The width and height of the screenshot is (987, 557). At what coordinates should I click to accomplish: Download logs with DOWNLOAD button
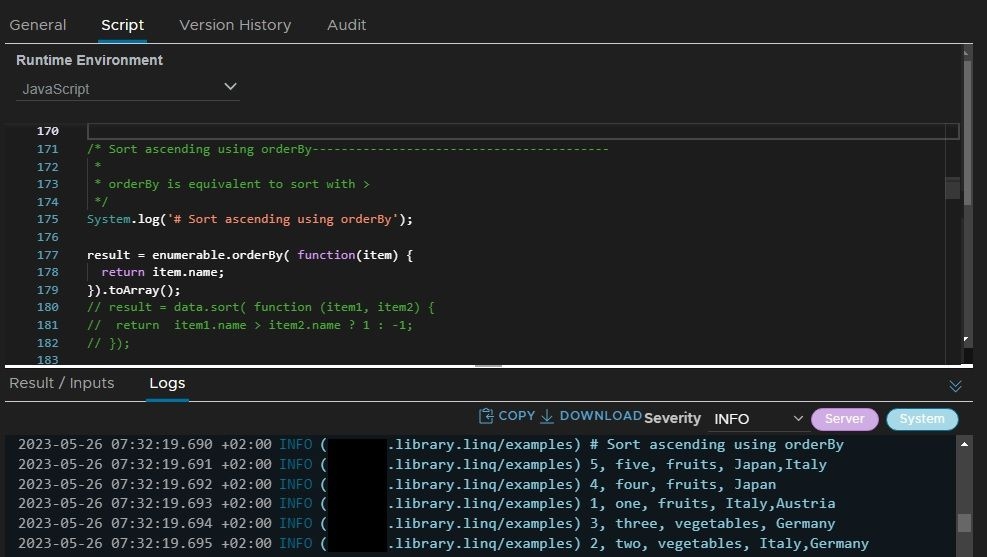[x=591, y=416]
